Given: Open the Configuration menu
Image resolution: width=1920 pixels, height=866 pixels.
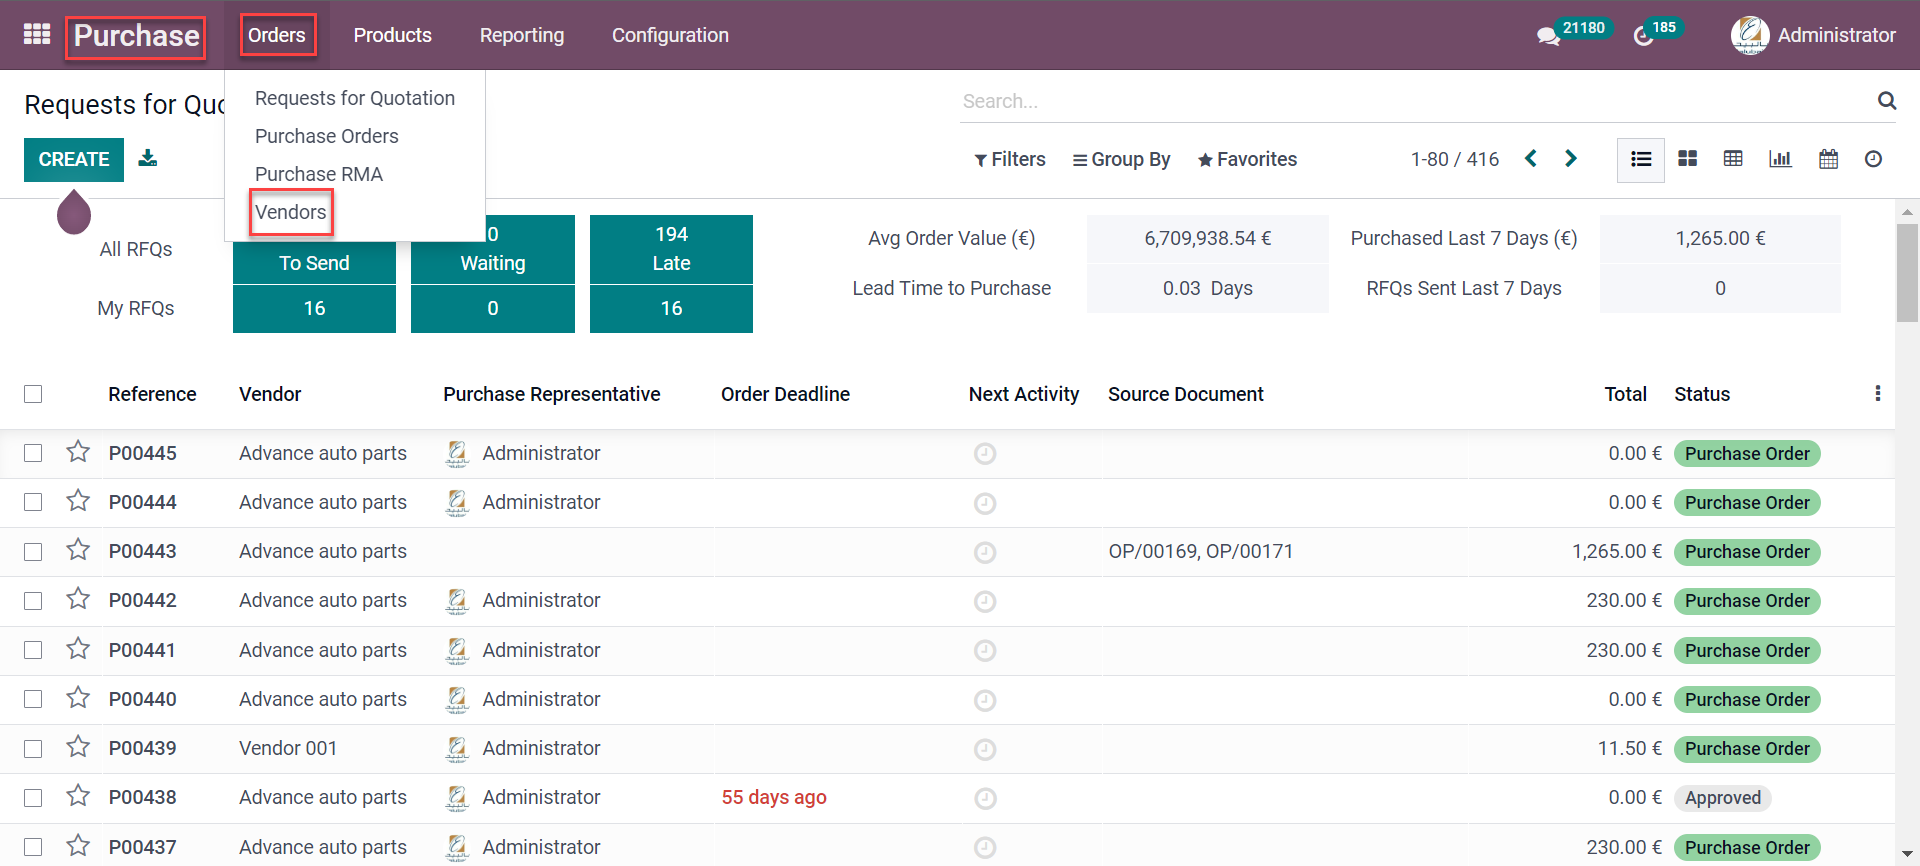Looking at the screenshot, I should [x=670, y=35].
